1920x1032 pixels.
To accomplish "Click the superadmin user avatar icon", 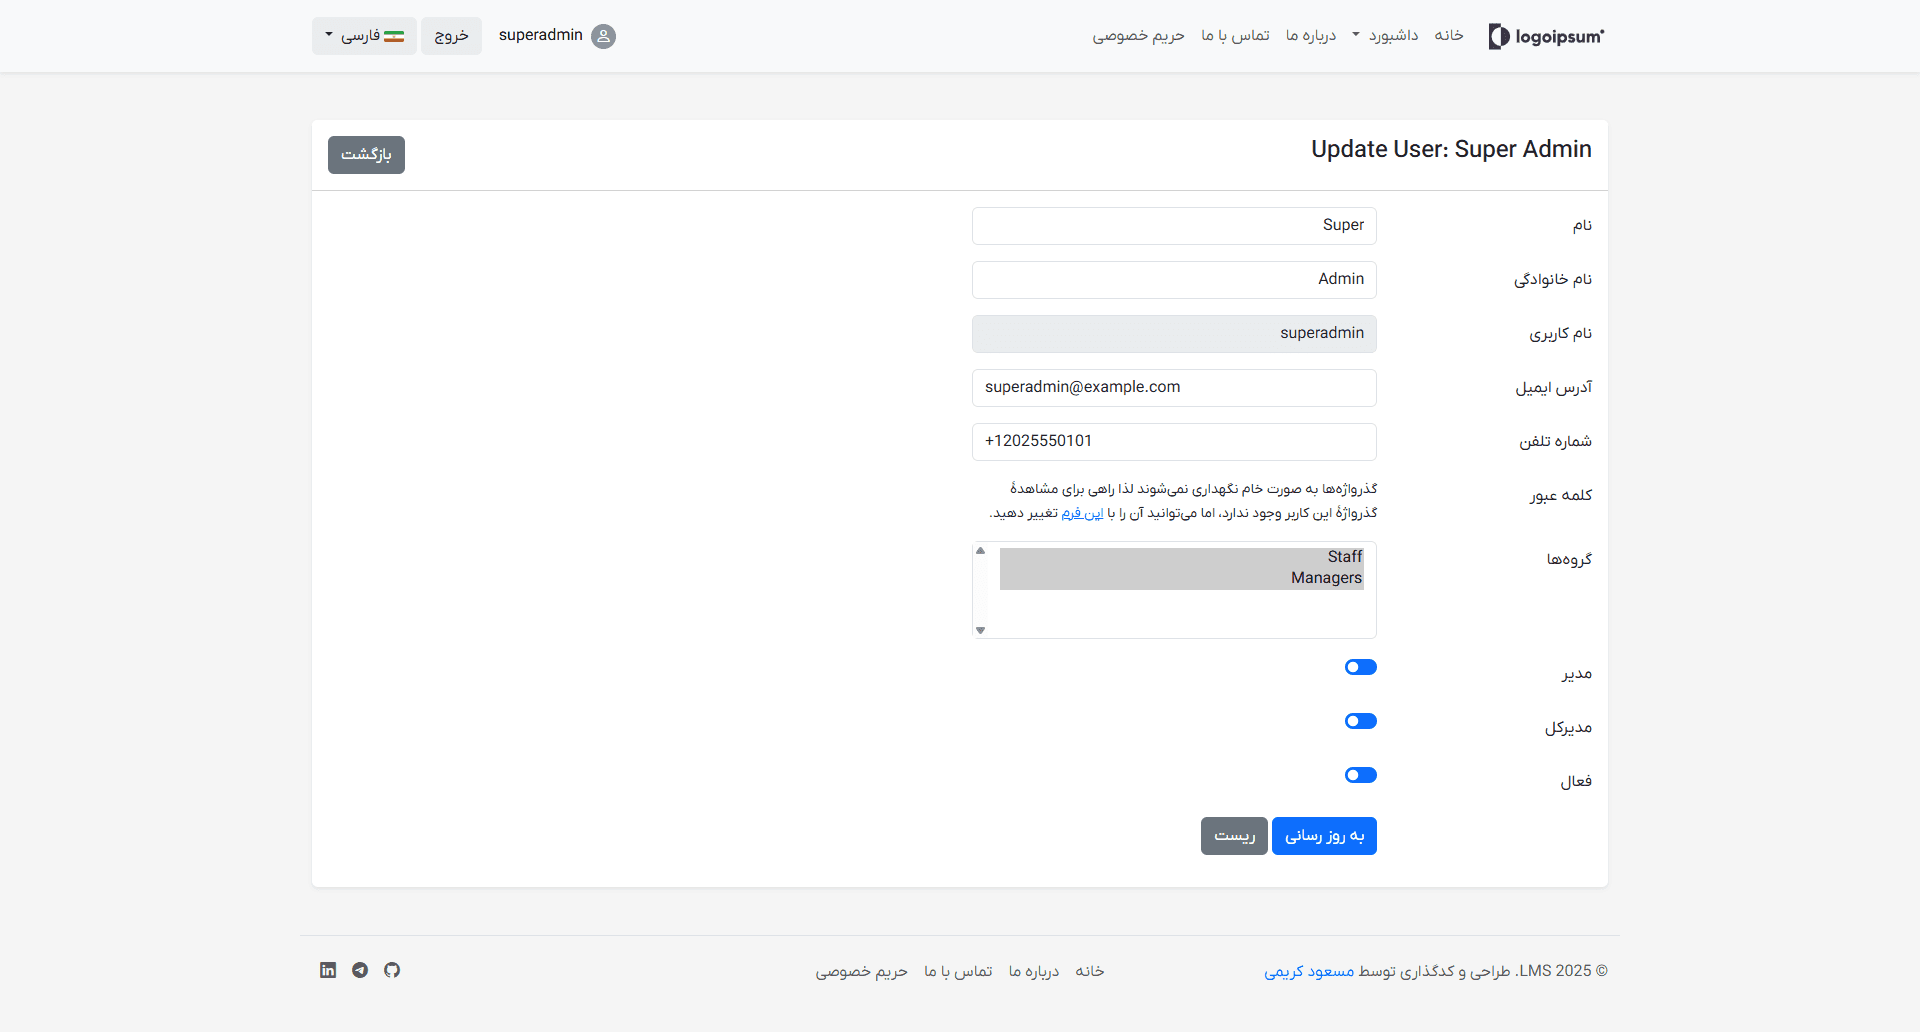I will tap(603, 36).
